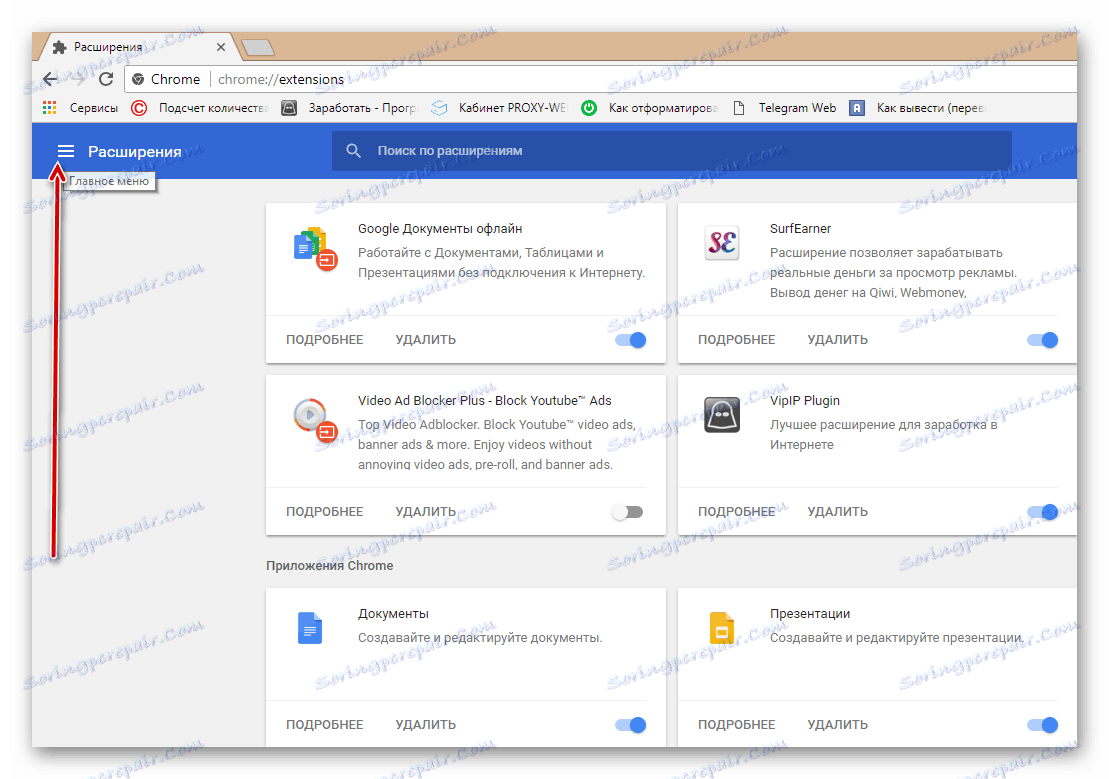This screenshot has width=1109, height=779.
Task: Reload the extensions page
Action: coord(106,79)
